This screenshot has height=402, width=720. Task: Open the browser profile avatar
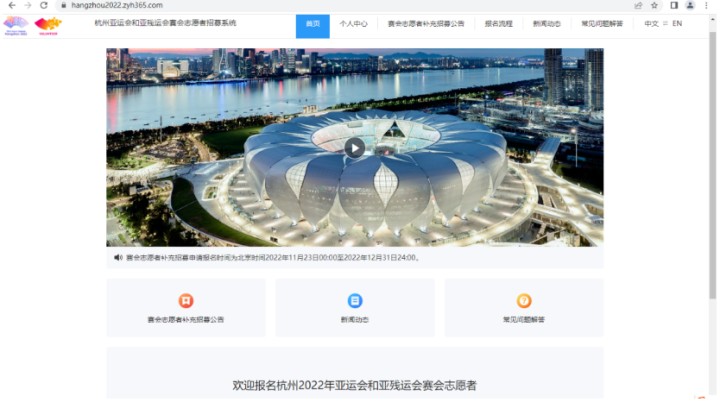(x=690, y=5)
